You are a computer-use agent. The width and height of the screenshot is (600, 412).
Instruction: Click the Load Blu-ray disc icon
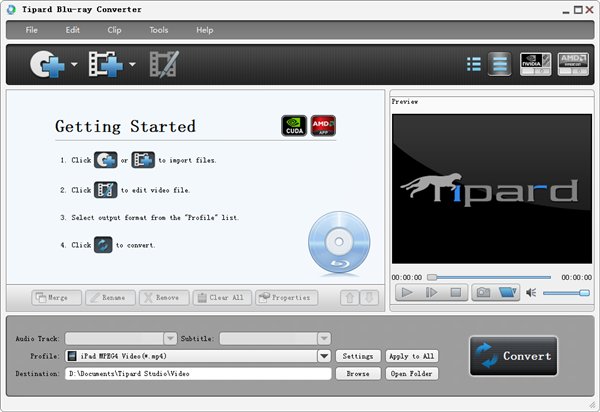pyautogui.click(x=47, y=64)
